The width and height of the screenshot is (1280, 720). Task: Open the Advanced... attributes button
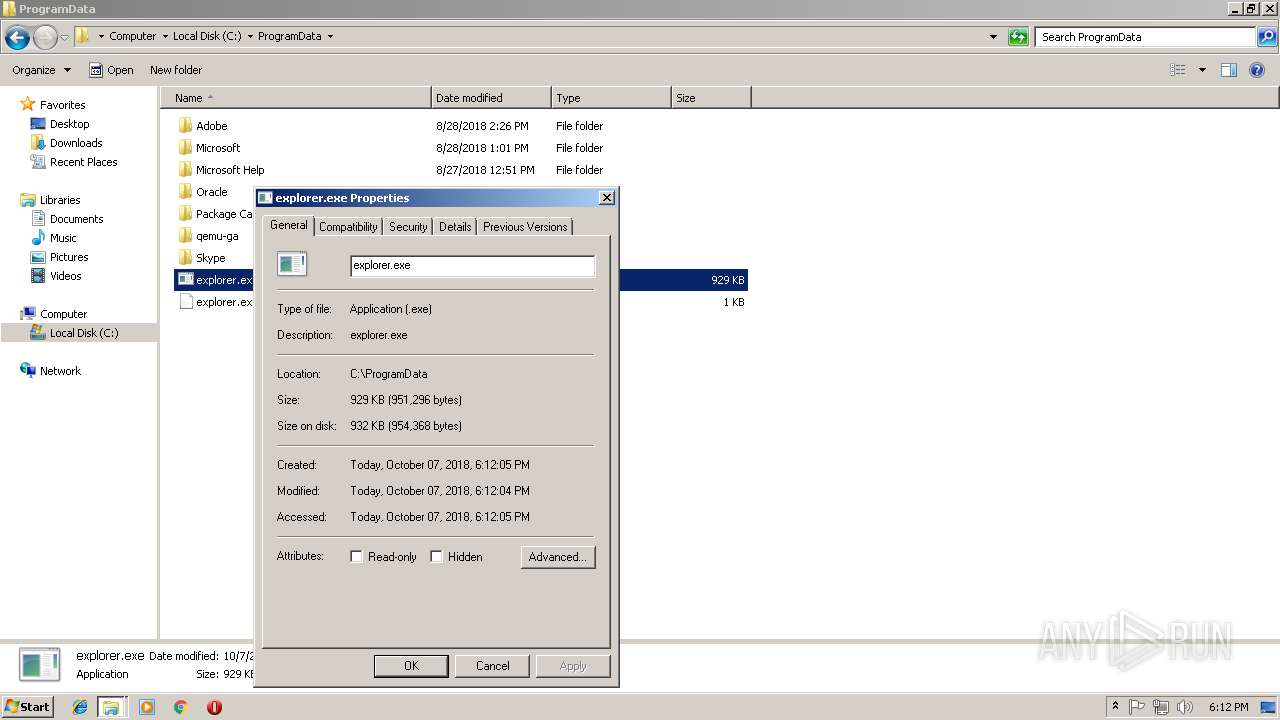[x=558, y=557]
